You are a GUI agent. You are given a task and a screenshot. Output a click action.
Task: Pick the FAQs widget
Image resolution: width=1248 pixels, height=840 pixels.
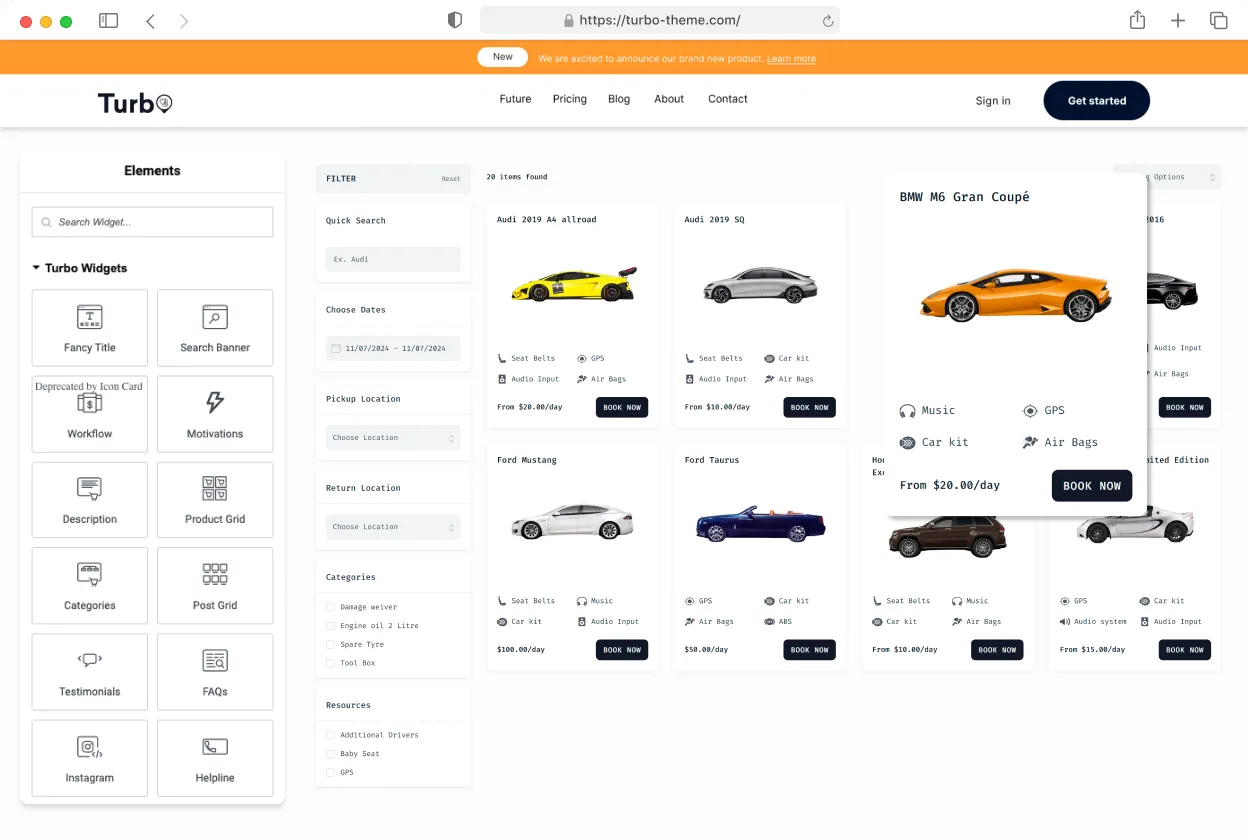coord(215,672)
